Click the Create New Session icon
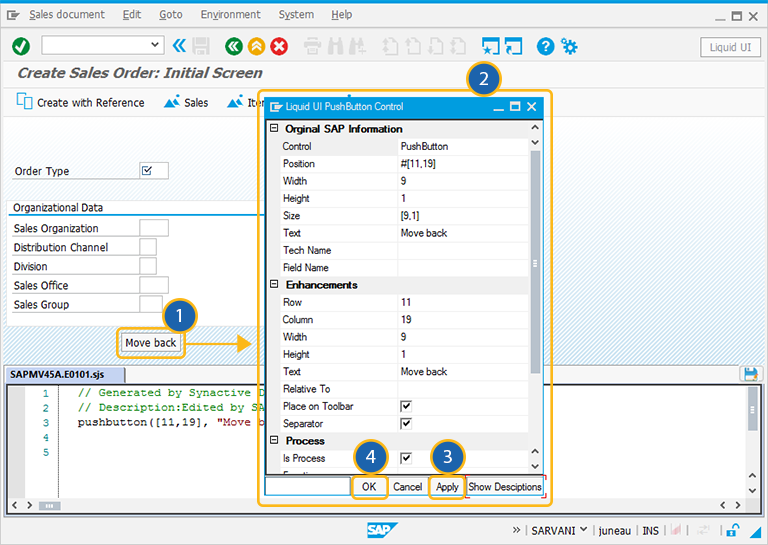Image resolution: width=768 pixels, height=545 pixels. (490, 47)
